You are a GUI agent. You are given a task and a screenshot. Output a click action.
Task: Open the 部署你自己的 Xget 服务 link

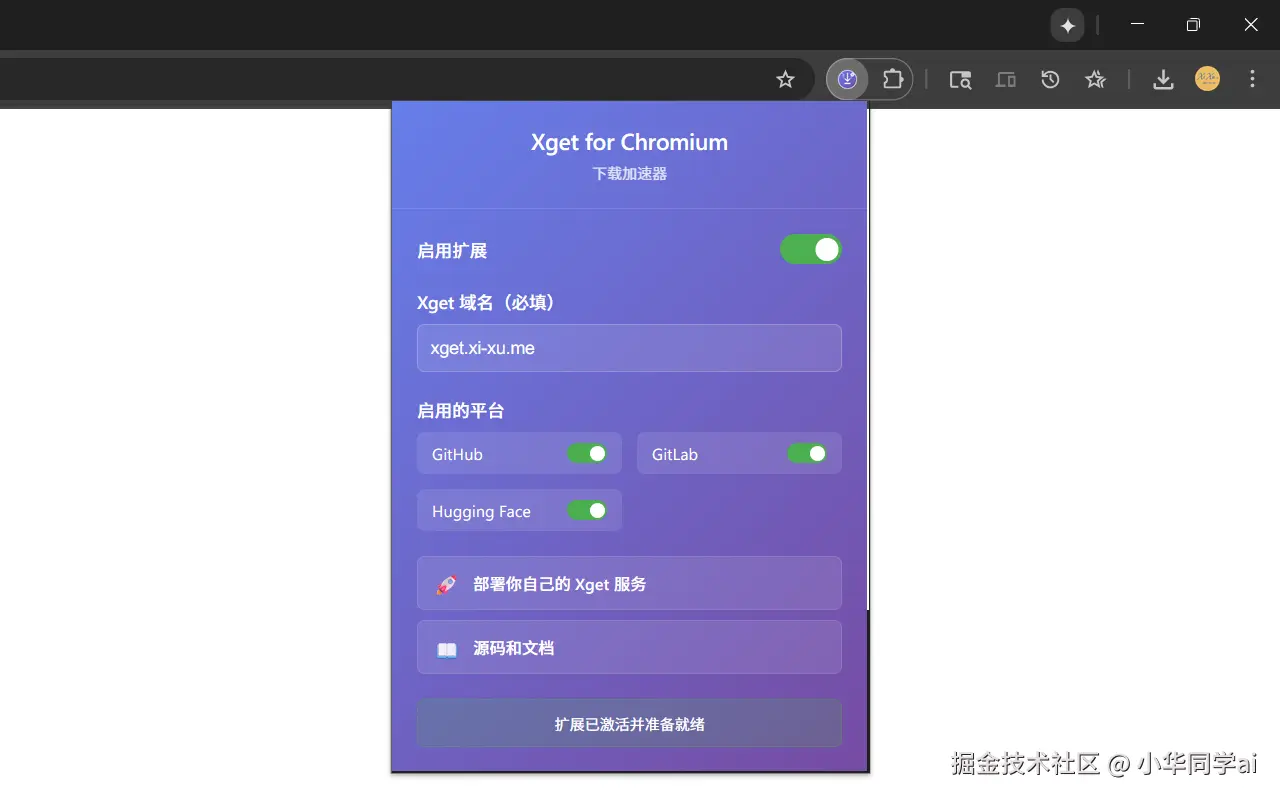[629, 583]
